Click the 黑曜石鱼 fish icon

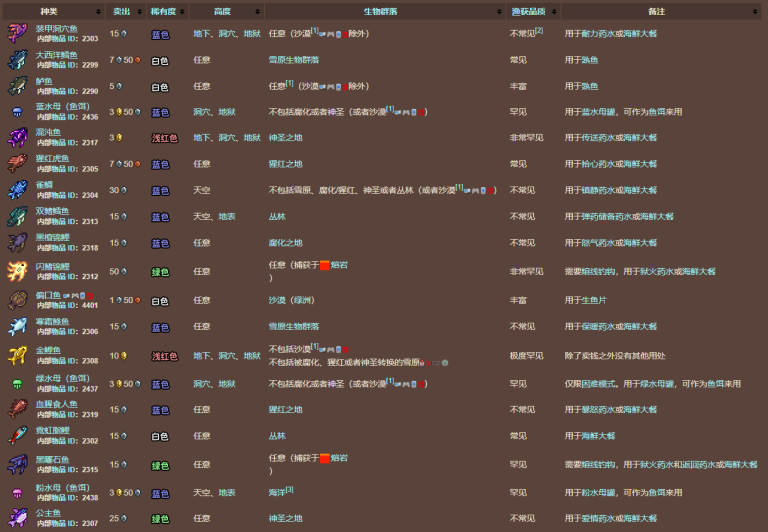(x=17, y=464)
